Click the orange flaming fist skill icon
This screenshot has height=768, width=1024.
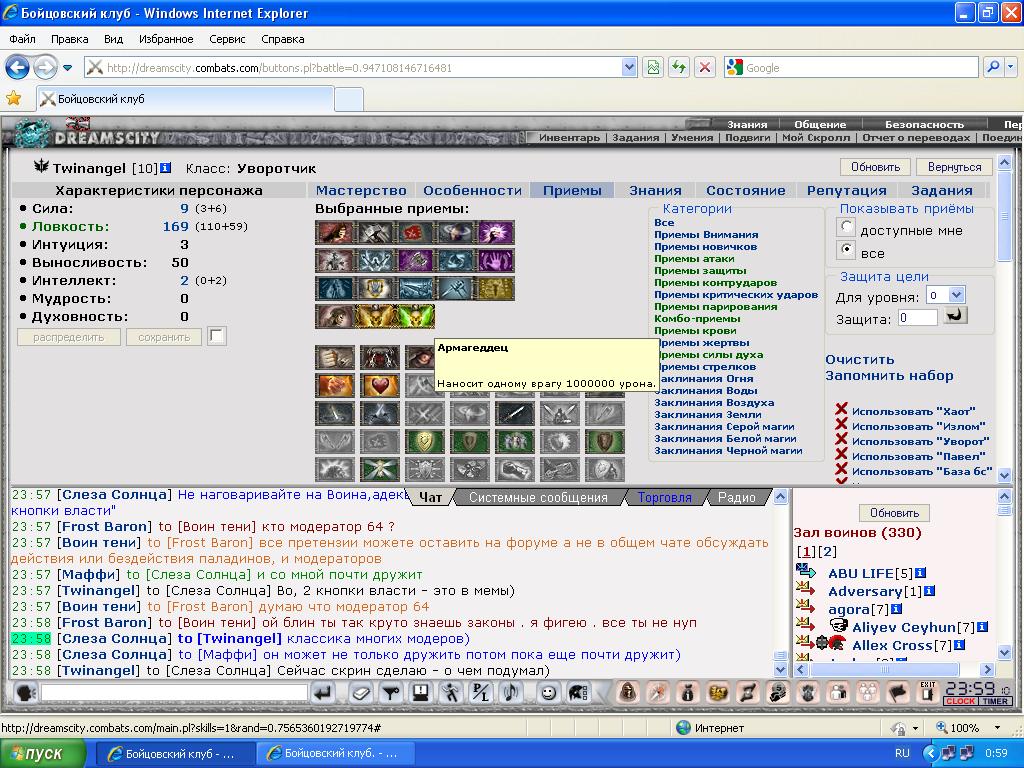click(335, 385)
